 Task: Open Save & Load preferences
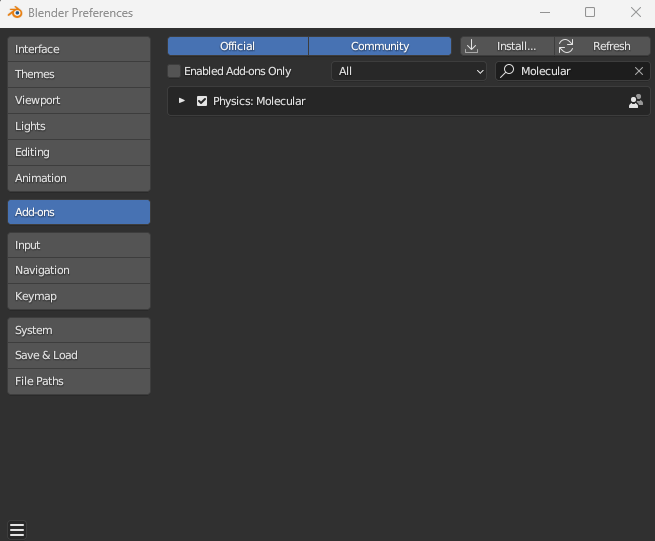(x=79, y=355)
